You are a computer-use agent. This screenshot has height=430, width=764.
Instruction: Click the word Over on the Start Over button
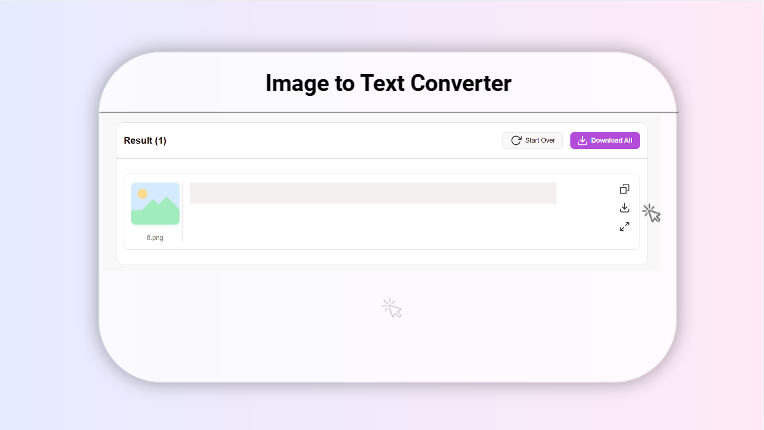(548, 141)
